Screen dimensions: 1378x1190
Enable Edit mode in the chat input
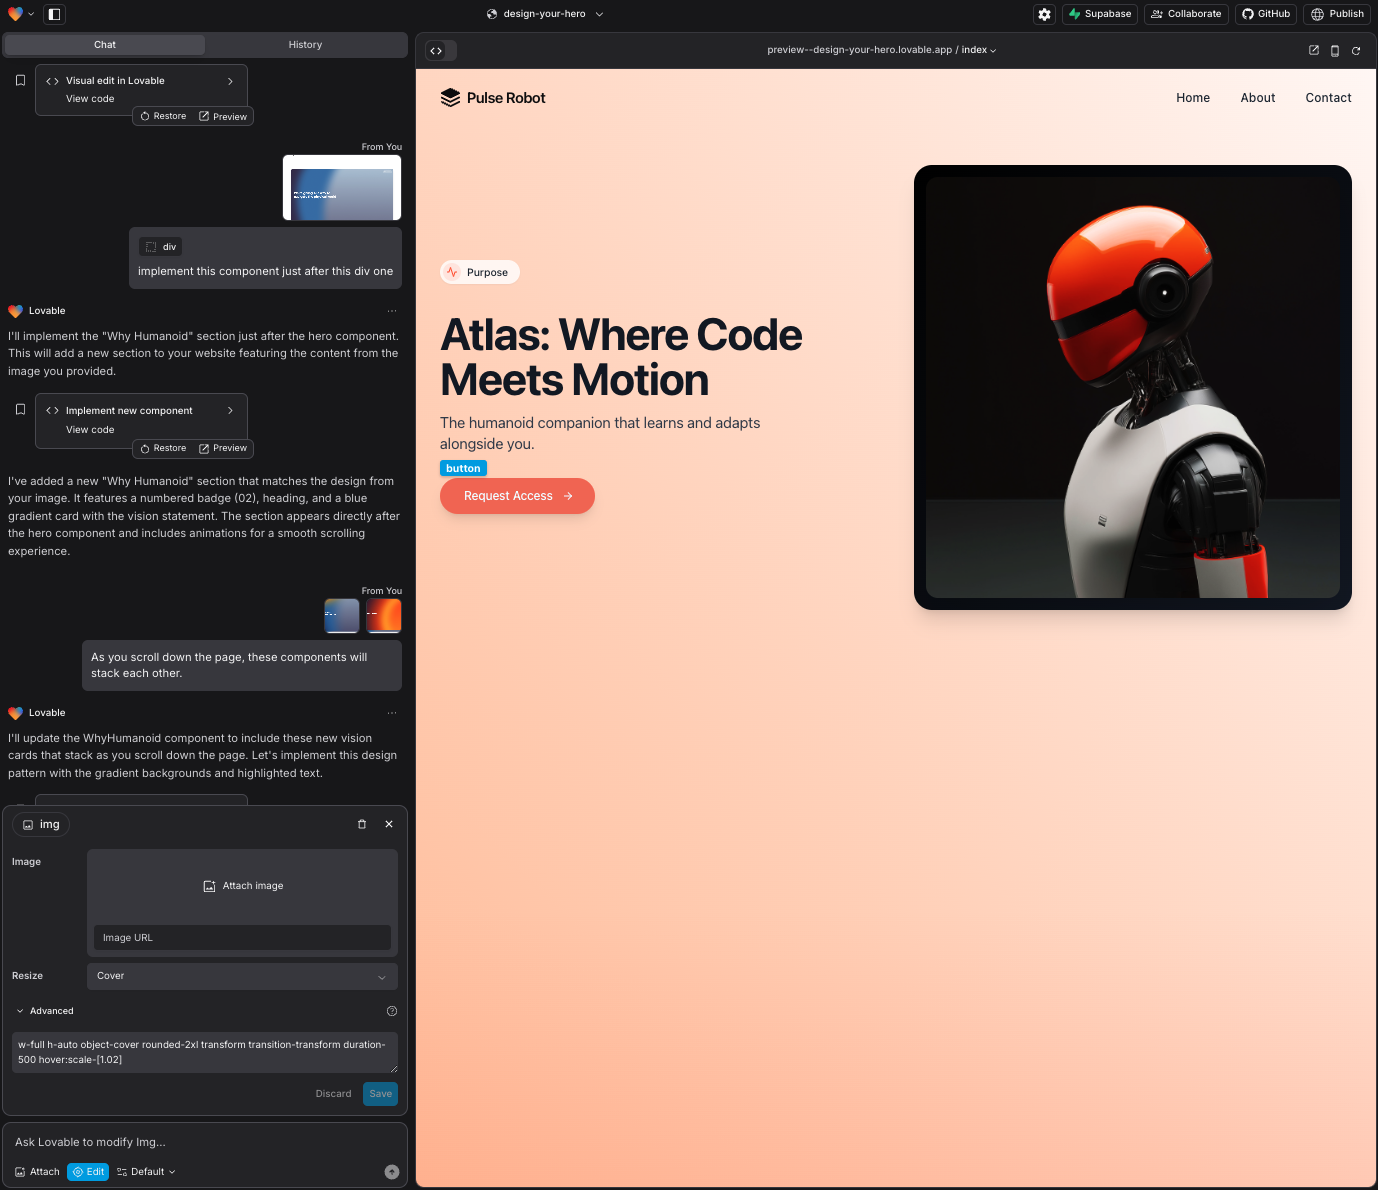88,1171
